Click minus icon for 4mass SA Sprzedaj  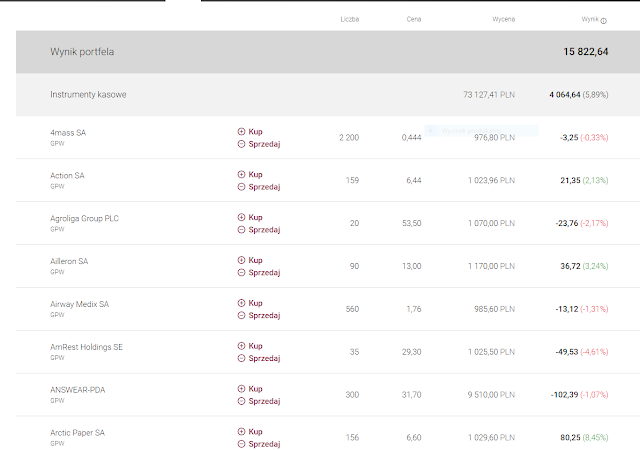coord(241,144)
